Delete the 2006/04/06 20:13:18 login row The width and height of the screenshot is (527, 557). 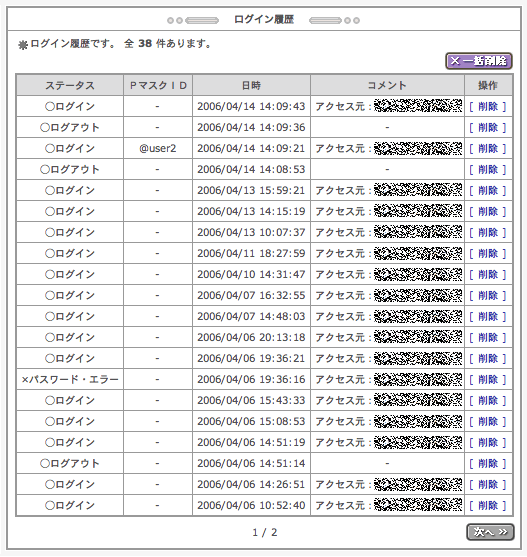pos(488,337)
